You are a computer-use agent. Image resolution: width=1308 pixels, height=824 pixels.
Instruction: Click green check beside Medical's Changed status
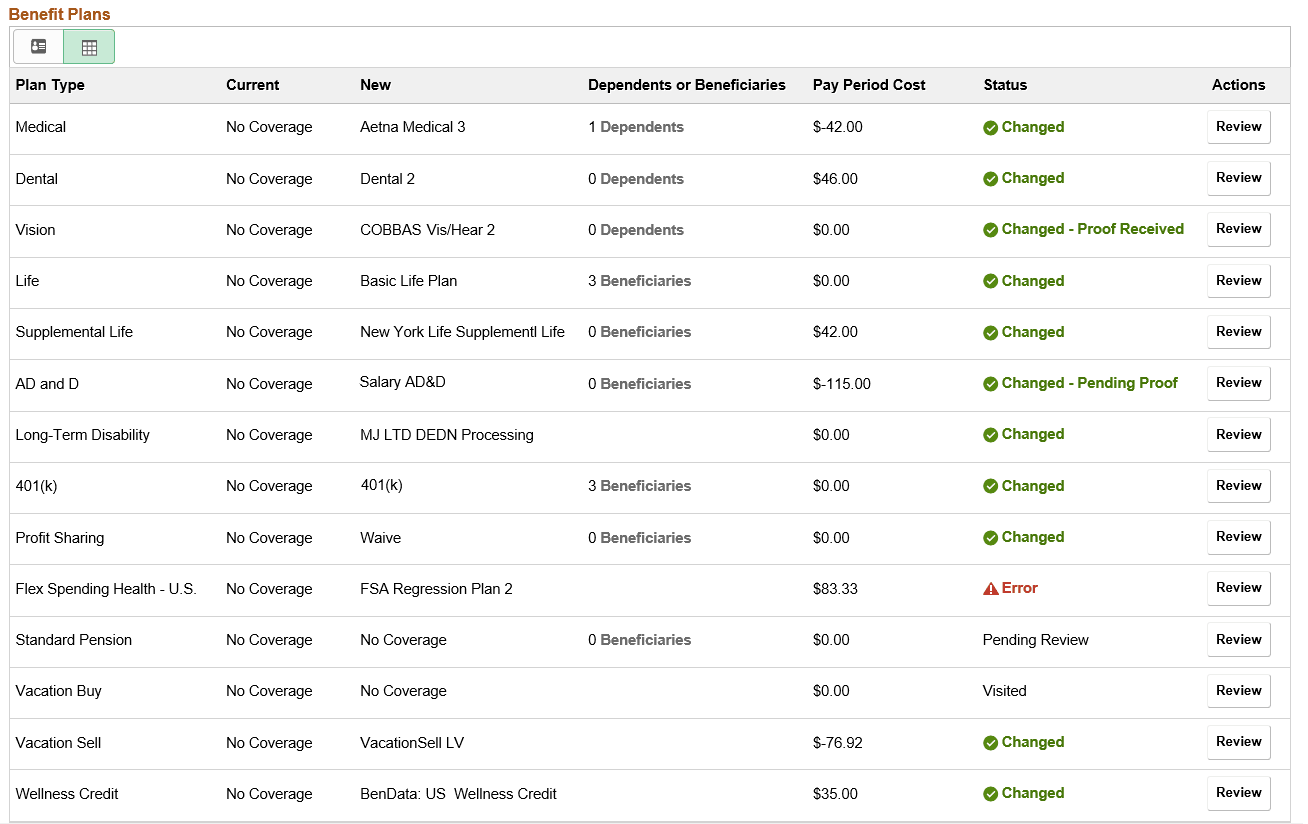coord(990,127)
